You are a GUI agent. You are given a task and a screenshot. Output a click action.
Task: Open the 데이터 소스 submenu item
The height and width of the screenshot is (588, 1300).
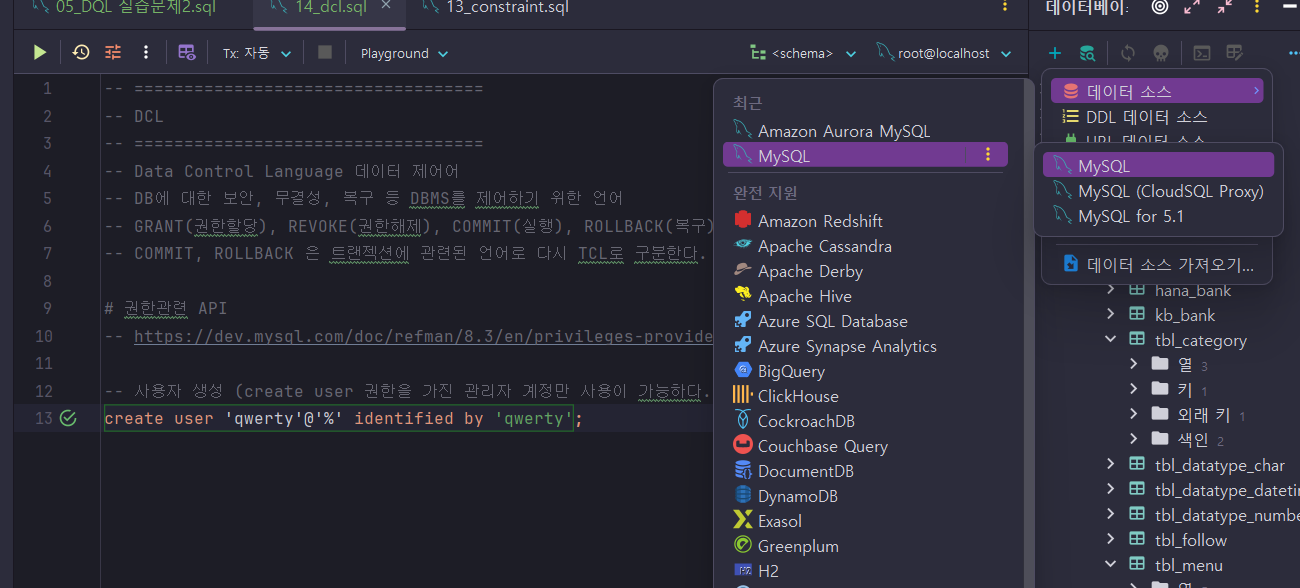[x=1157, y=91]
